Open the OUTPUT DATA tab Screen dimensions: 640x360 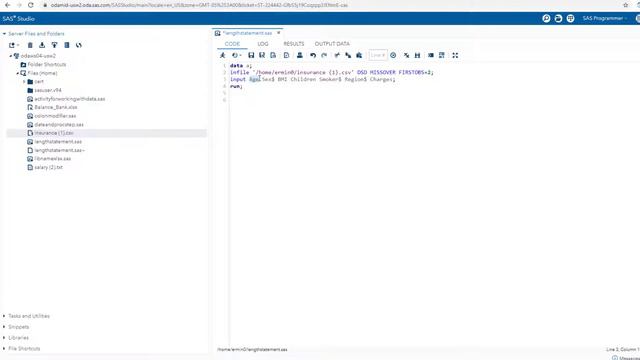tap(332, 44)
